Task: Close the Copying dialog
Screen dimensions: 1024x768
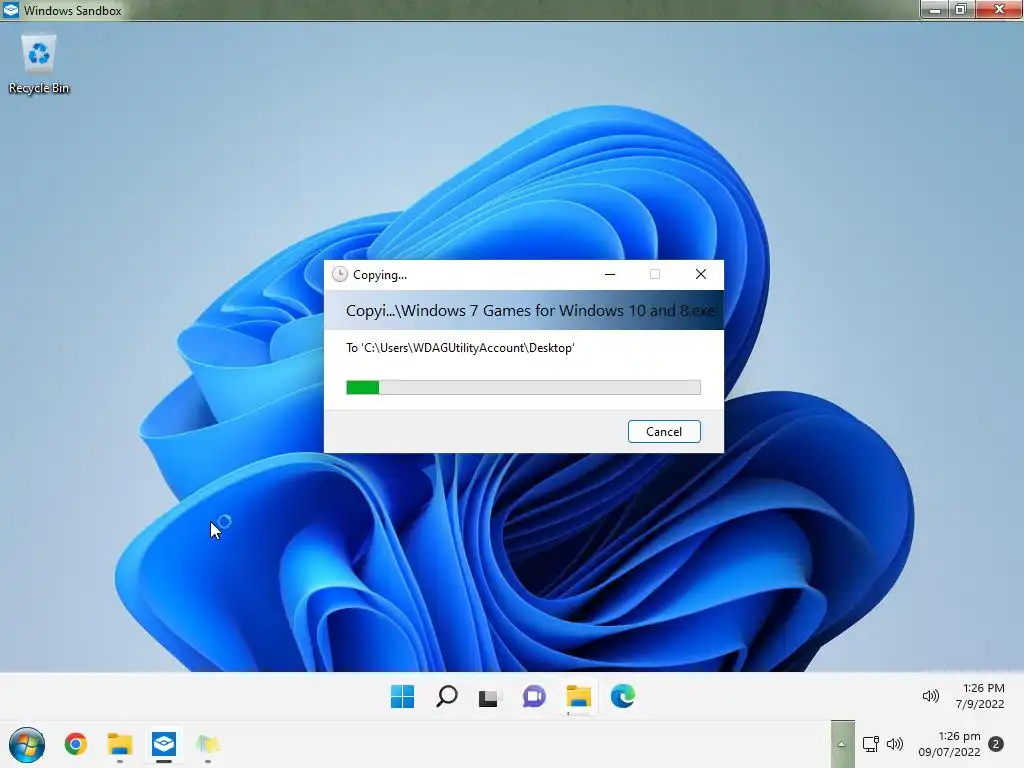Action: tap(701, 274)
